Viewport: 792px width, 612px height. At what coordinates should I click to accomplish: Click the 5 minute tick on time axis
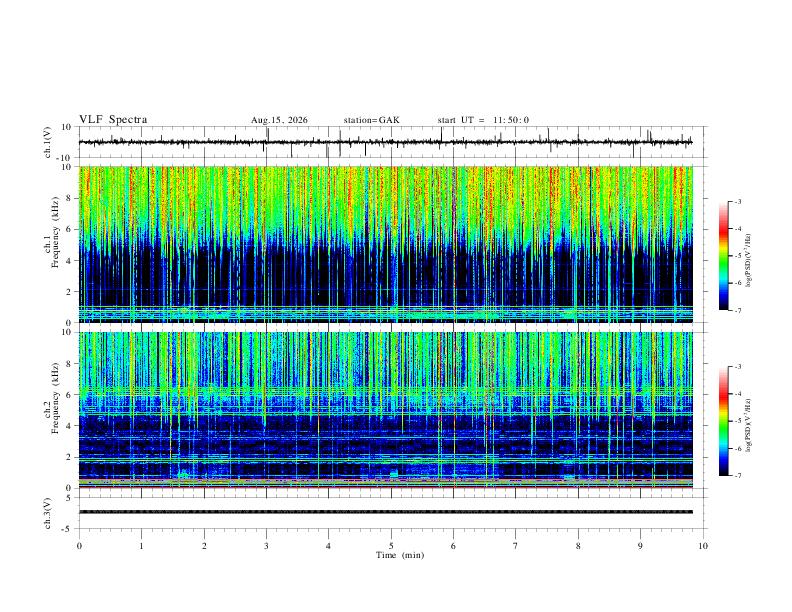(x=391, y=546)
